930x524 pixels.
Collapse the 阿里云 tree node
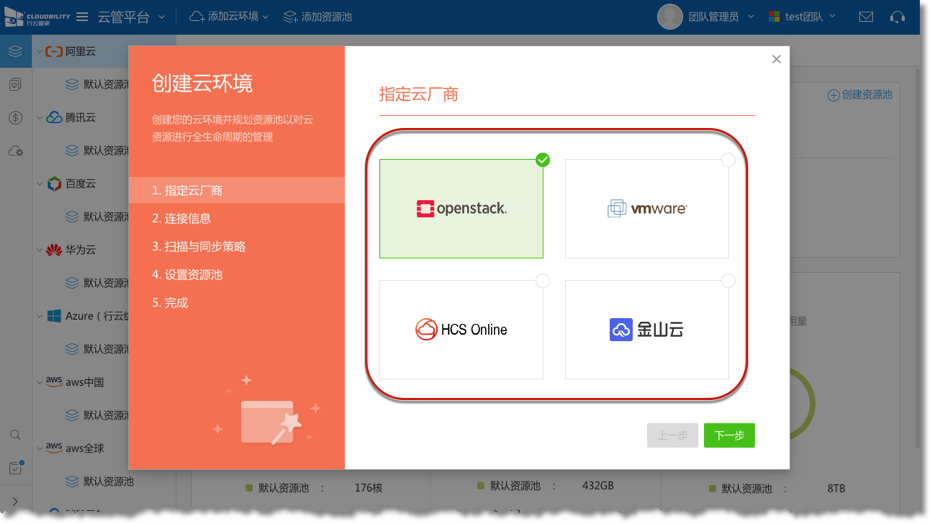coord(39,52)
